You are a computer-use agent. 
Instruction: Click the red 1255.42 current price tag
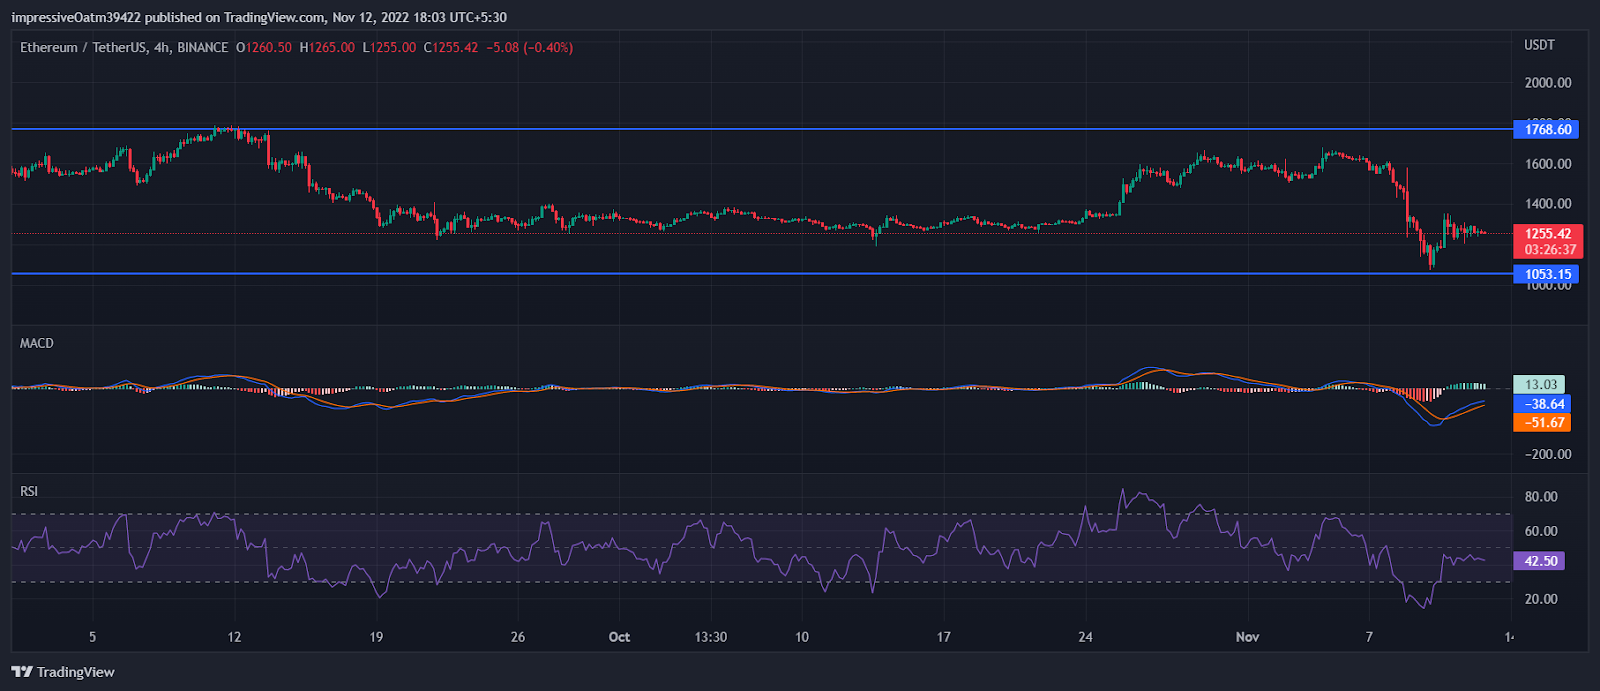coord(1547,234)
